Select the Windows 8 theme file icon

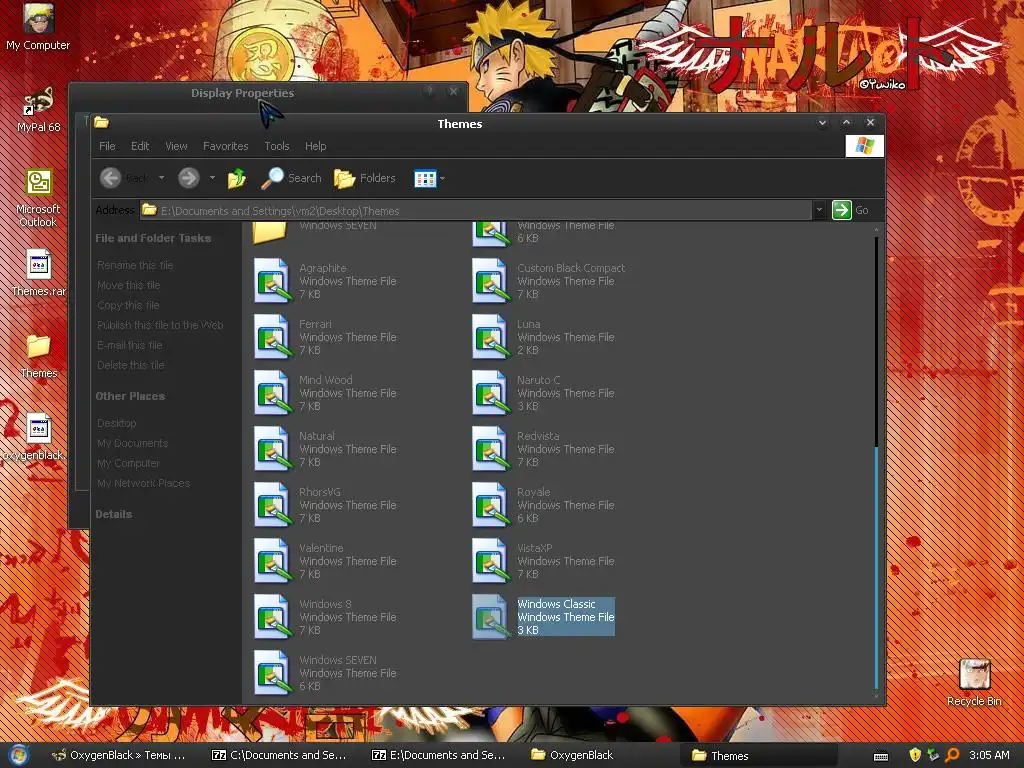point(272,617)
